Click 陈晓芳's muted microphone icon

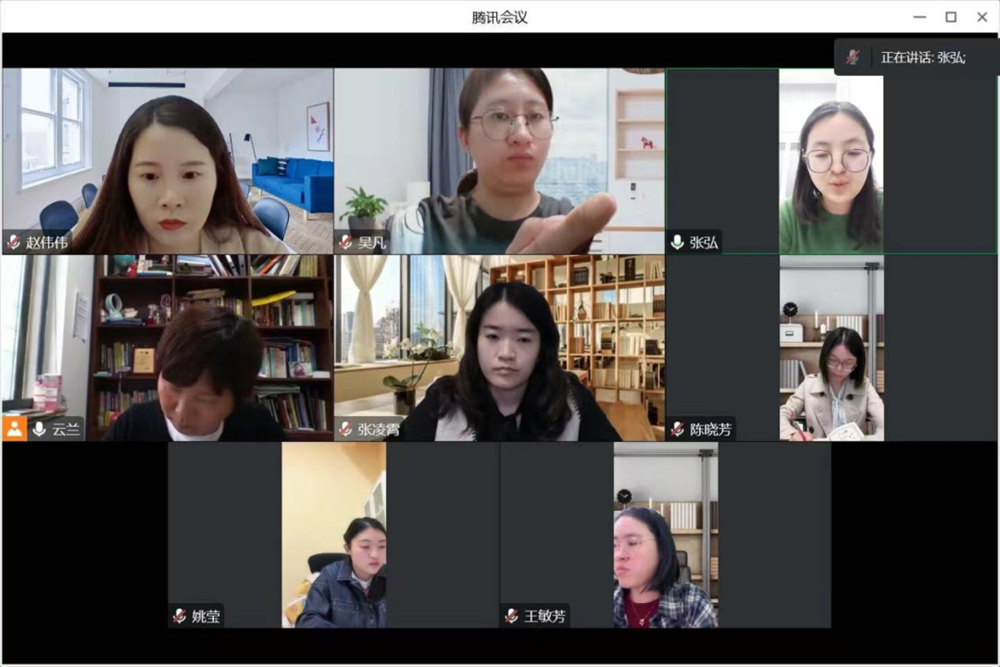(x=677, y=429)
